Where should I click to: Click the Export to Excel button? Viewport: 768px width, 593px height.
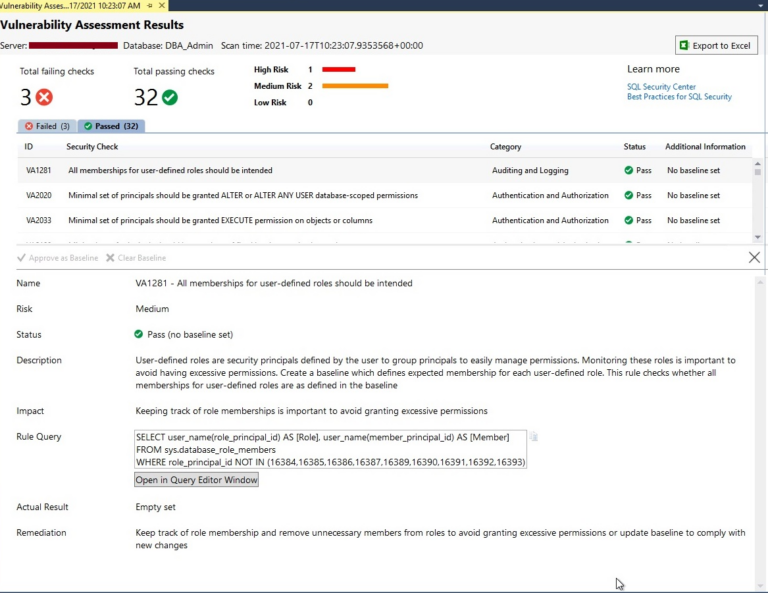(x=716, y=45)
